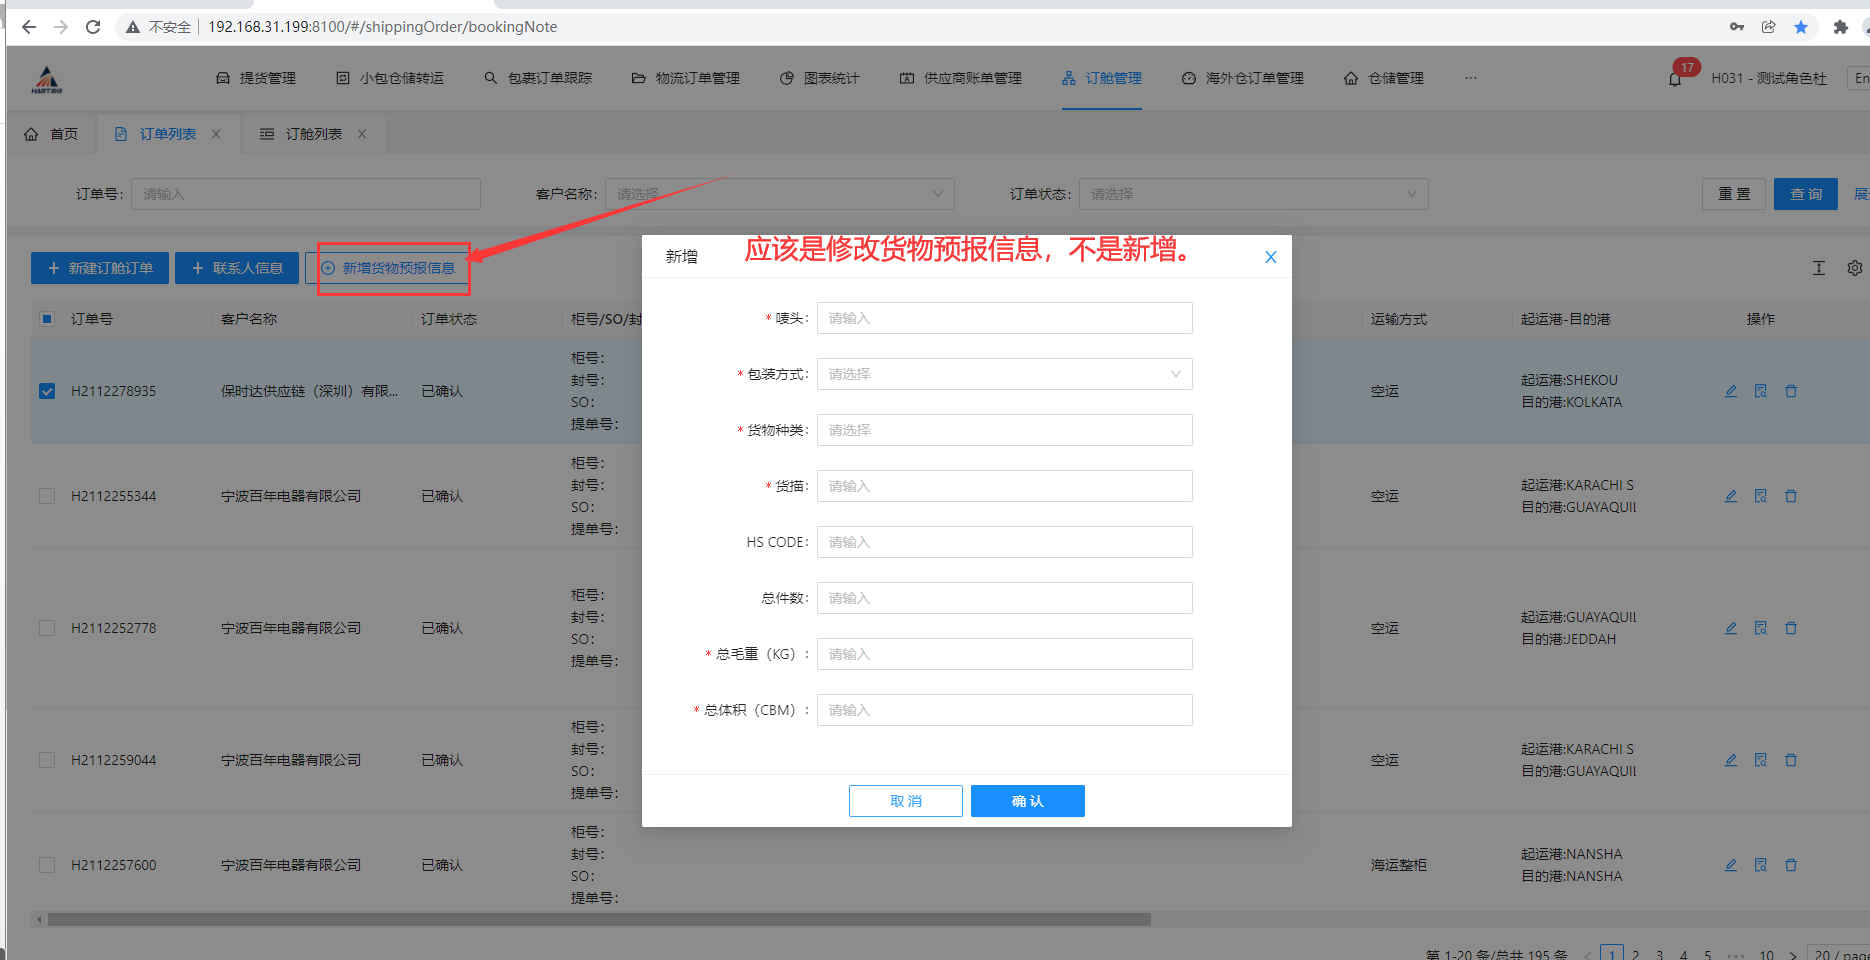Click the 取消 button in the dialog

pos(905,801)
